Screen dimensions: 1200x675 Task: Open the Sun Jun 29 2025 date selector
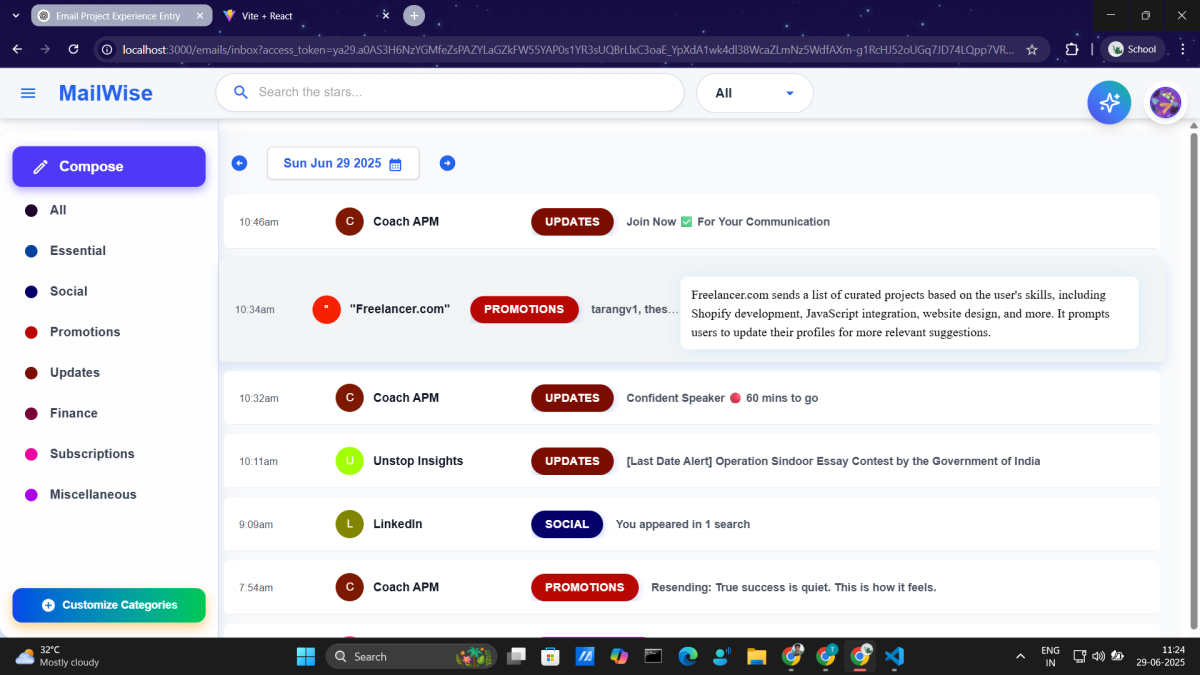coord(333,163)
